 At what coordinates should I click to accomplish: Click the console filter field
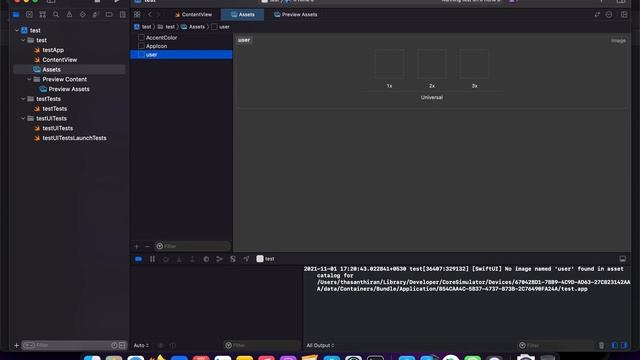(x=556, y=345)
